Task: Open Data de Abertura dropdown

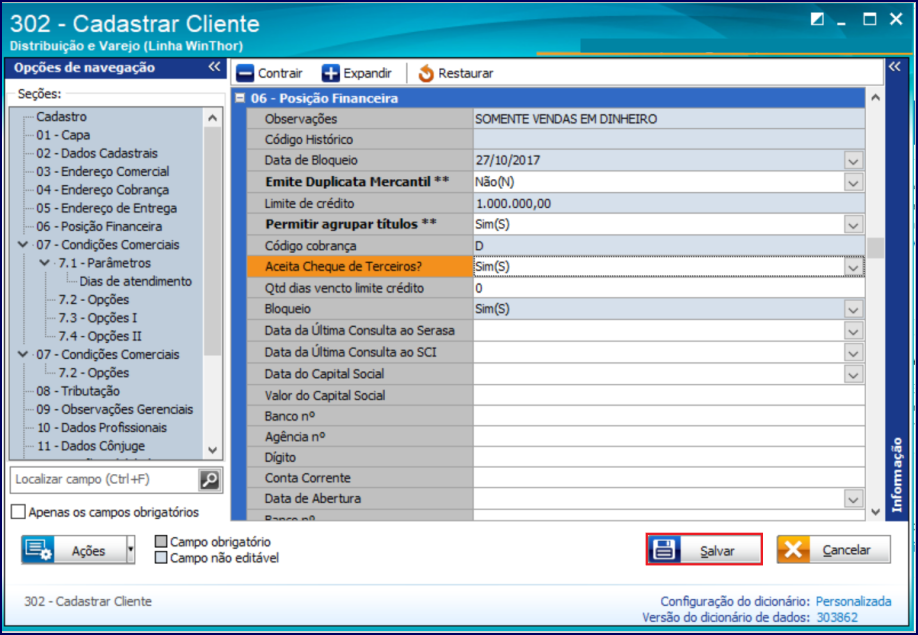Action: (853, 499)
